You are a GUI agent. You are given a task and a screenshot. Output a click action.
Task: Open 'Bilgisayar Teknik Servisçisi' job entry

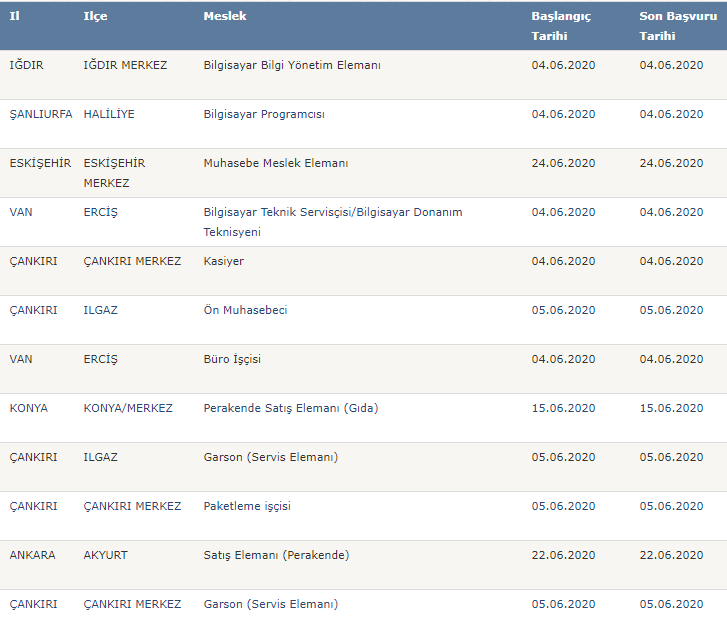pos(333,222)
